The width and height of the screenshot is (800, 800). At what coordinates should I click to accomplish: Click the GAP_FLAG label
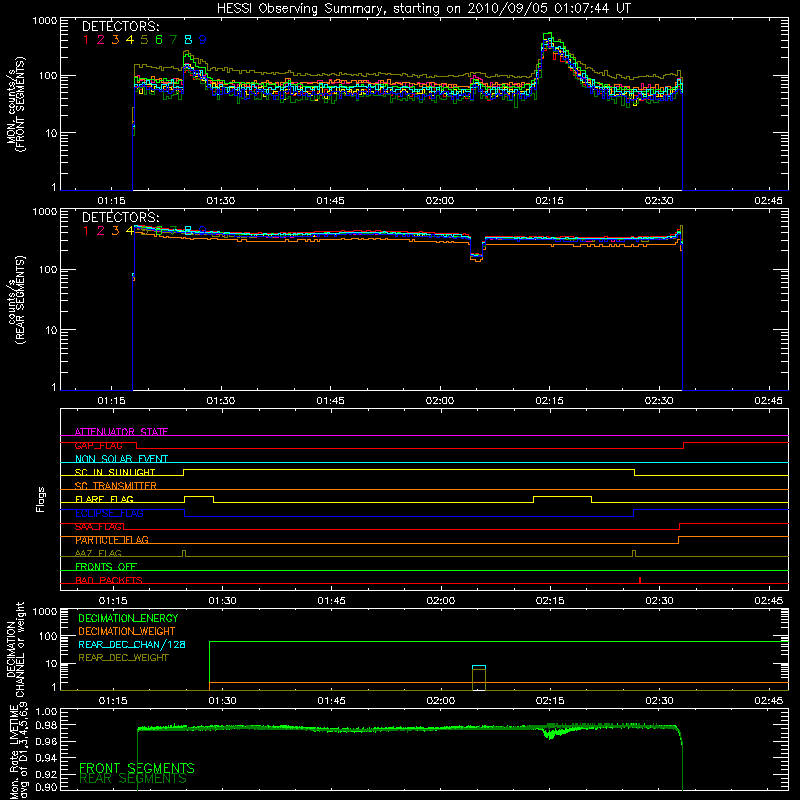point(98,445)
